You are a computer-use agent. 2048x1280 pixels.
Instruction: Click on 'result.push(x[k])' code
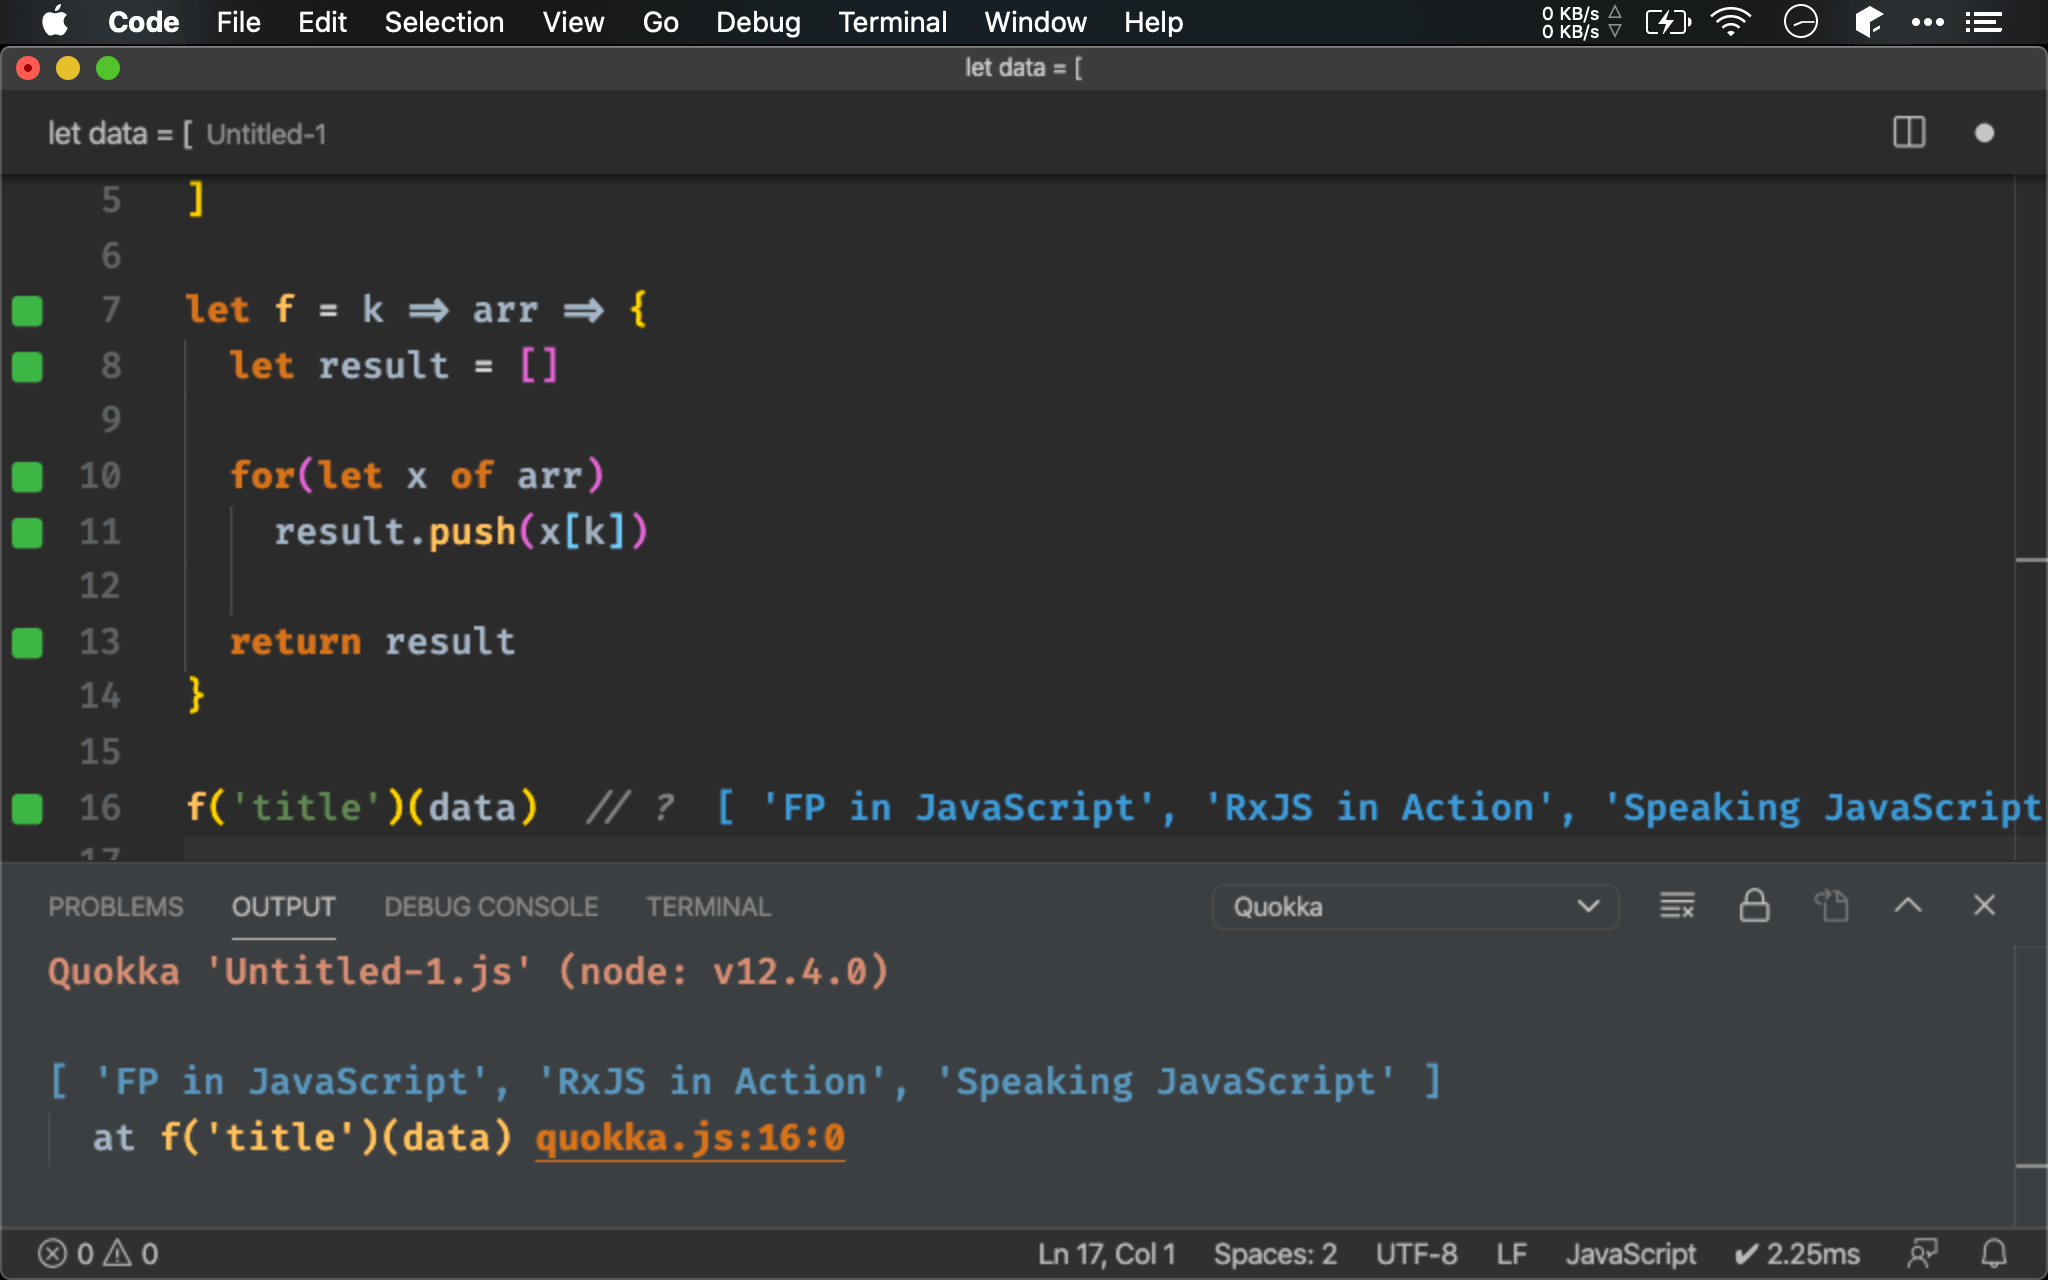coord(461,531)
